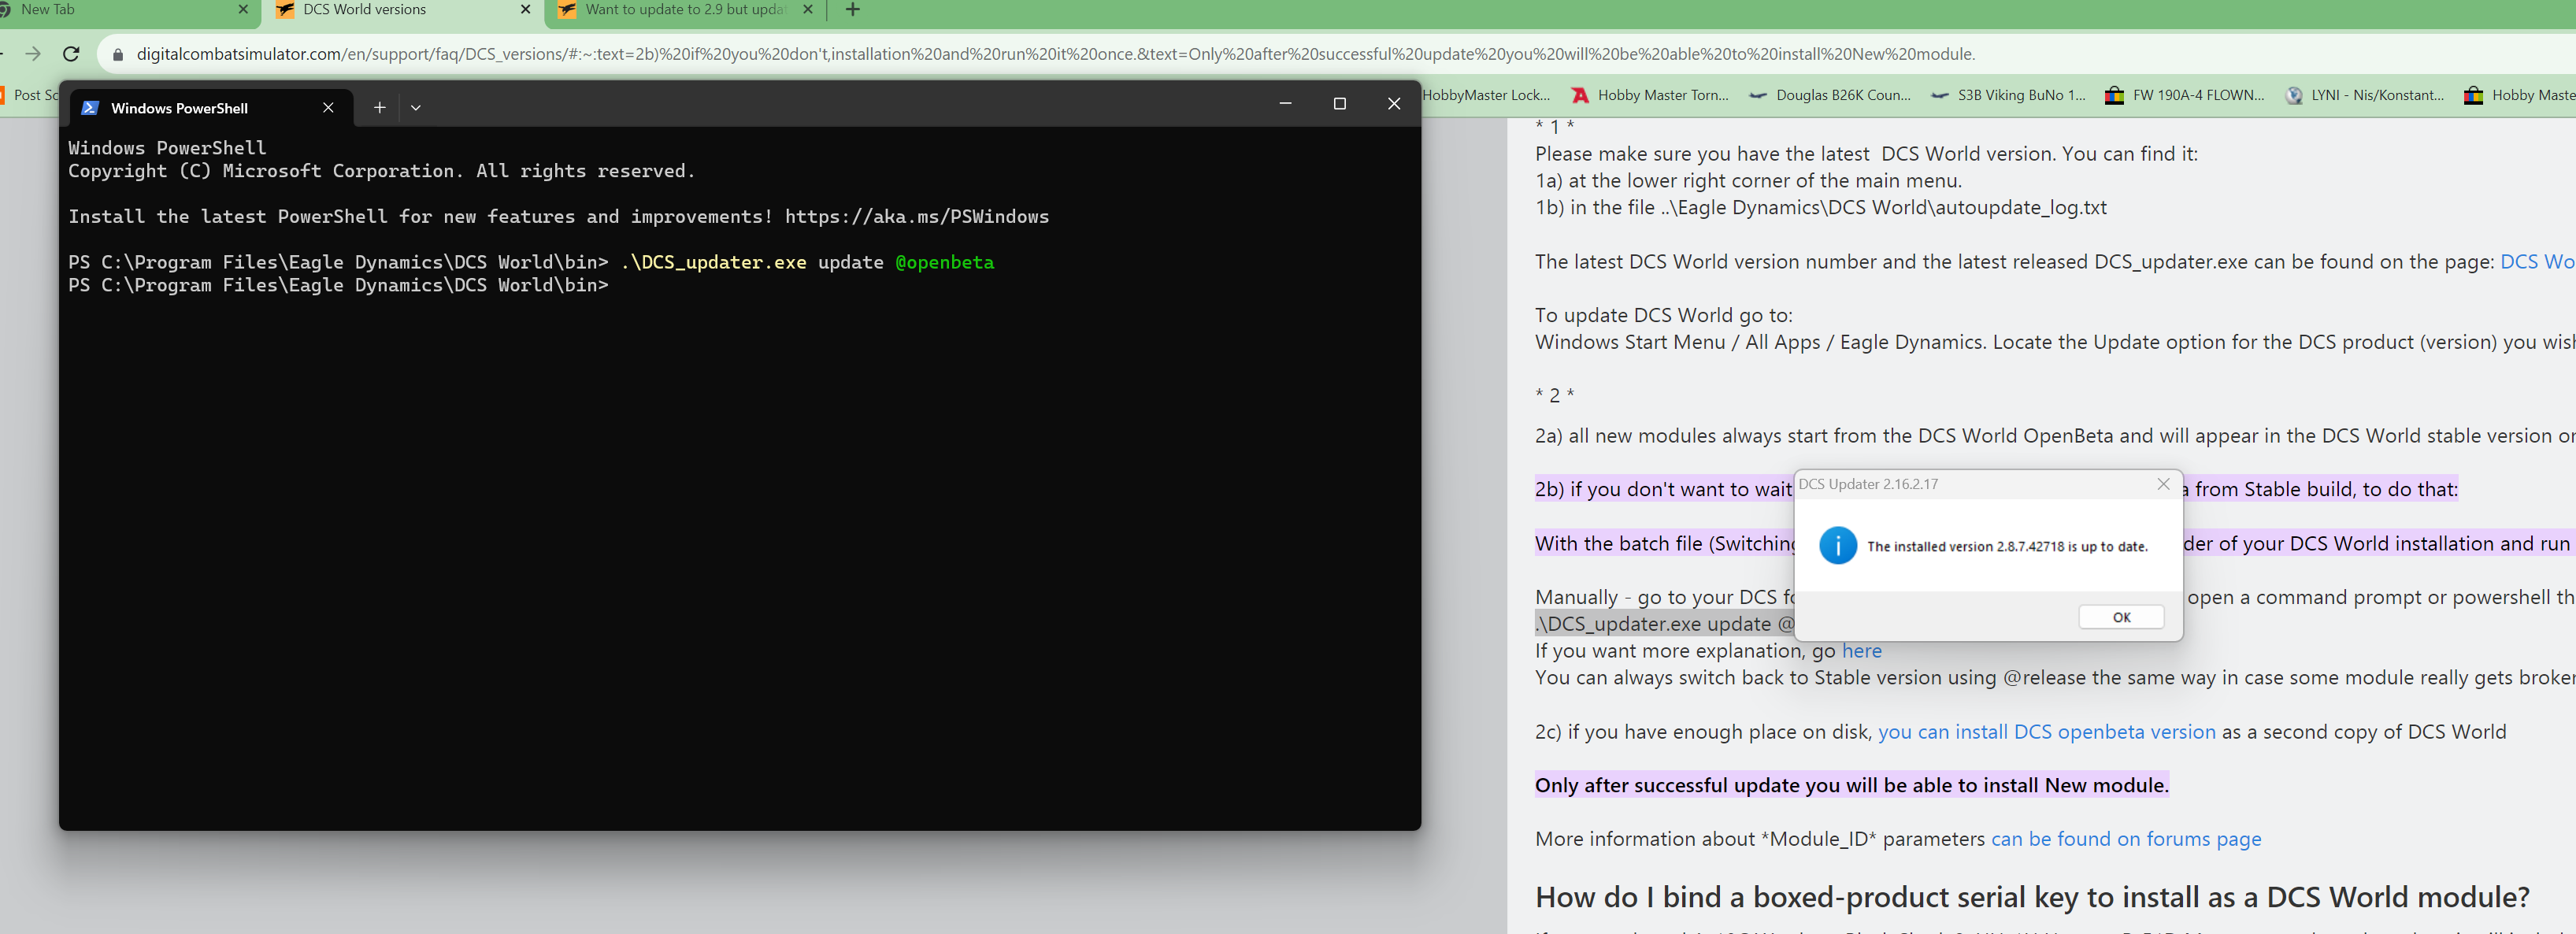Open the HobbyMaster Lock... bookmark

[x=1486, y=95]
